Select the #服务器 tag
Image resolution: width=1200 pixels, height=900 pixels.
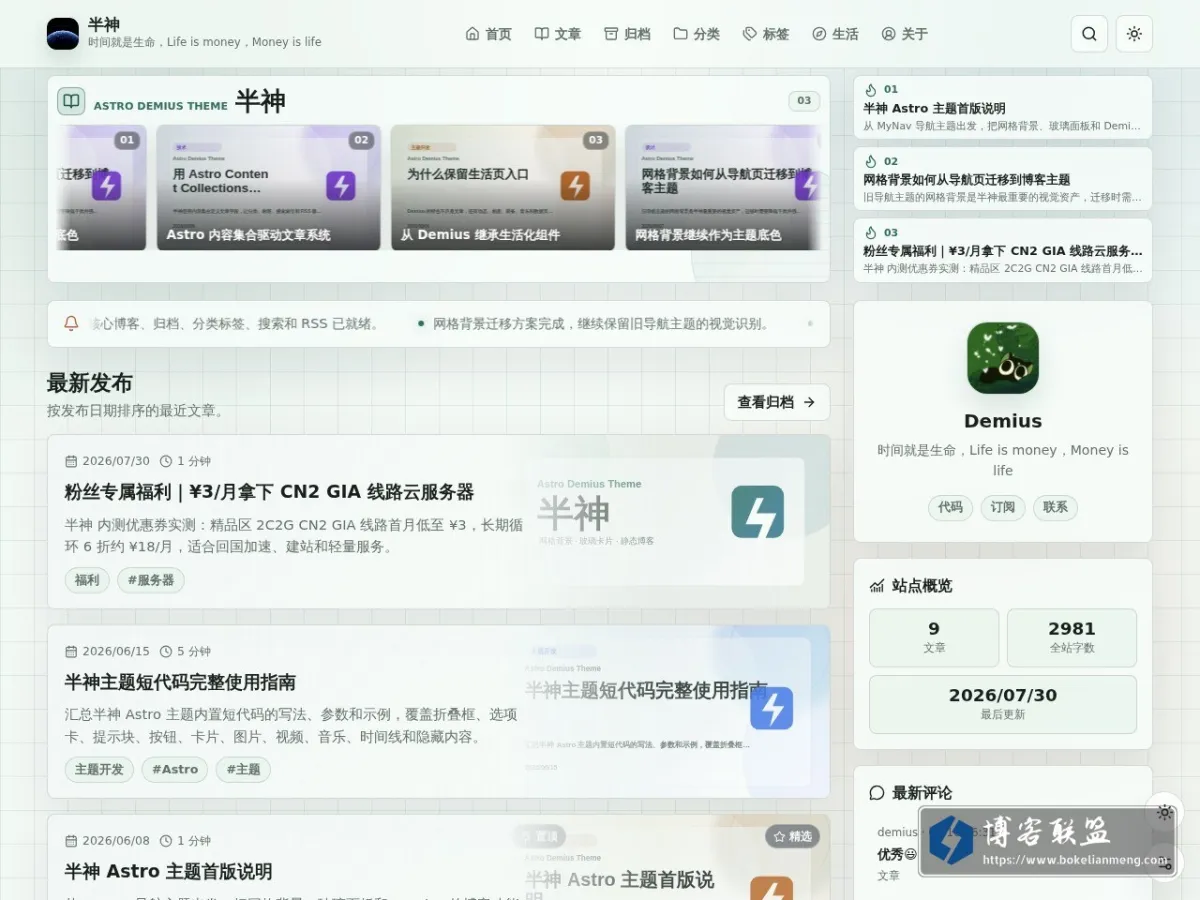(x=151, y=580)
